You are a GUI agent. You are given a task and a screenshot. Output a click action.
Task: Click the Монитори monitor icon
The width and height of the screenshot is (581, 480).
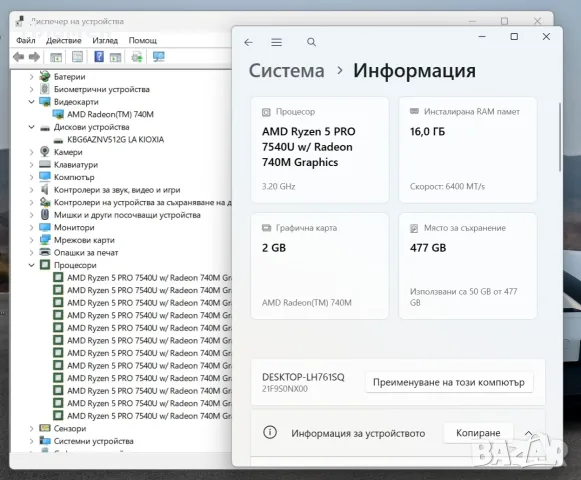(45, 227)
